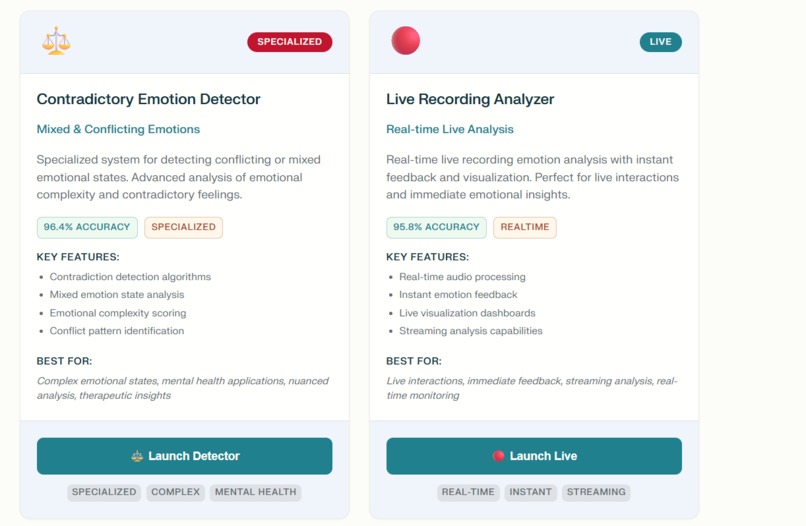Click the red record circle icon on Live Recording Analyzer card
Screen dimensions: 806x526
[406, 41]
